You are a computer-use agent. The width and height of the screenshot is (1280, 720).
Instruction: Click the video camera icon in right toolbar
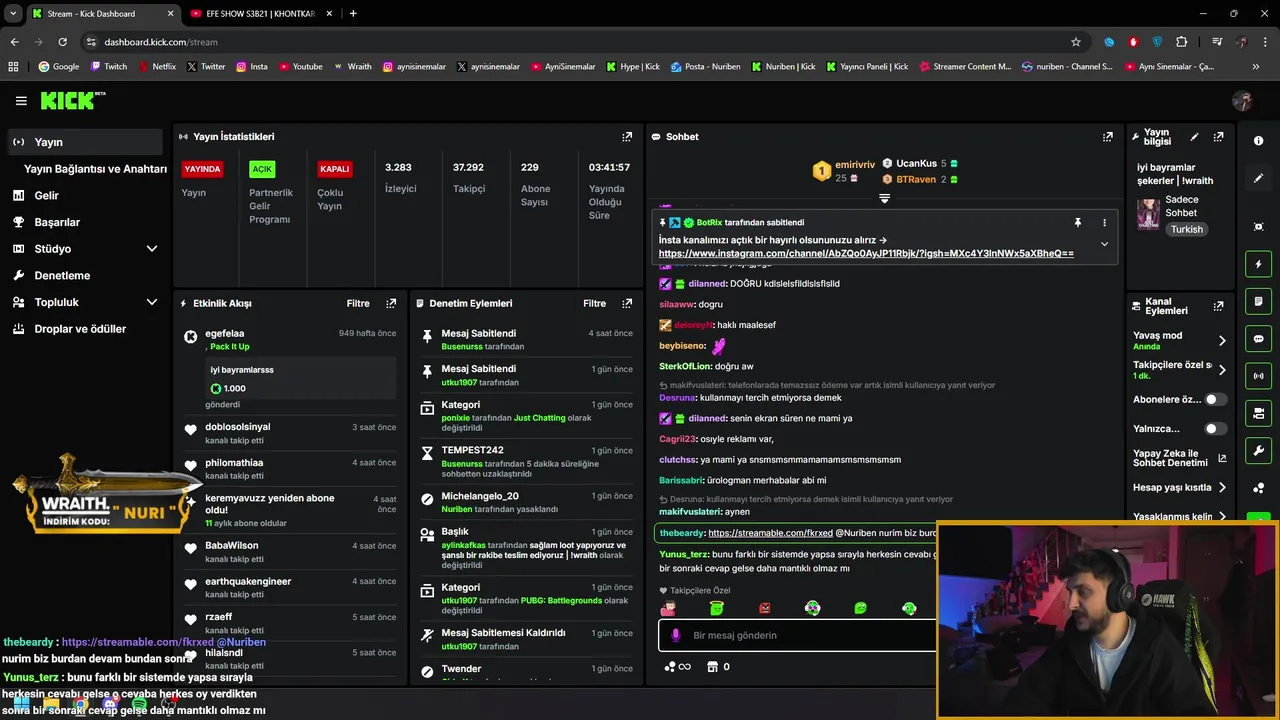click(1258, 413)
